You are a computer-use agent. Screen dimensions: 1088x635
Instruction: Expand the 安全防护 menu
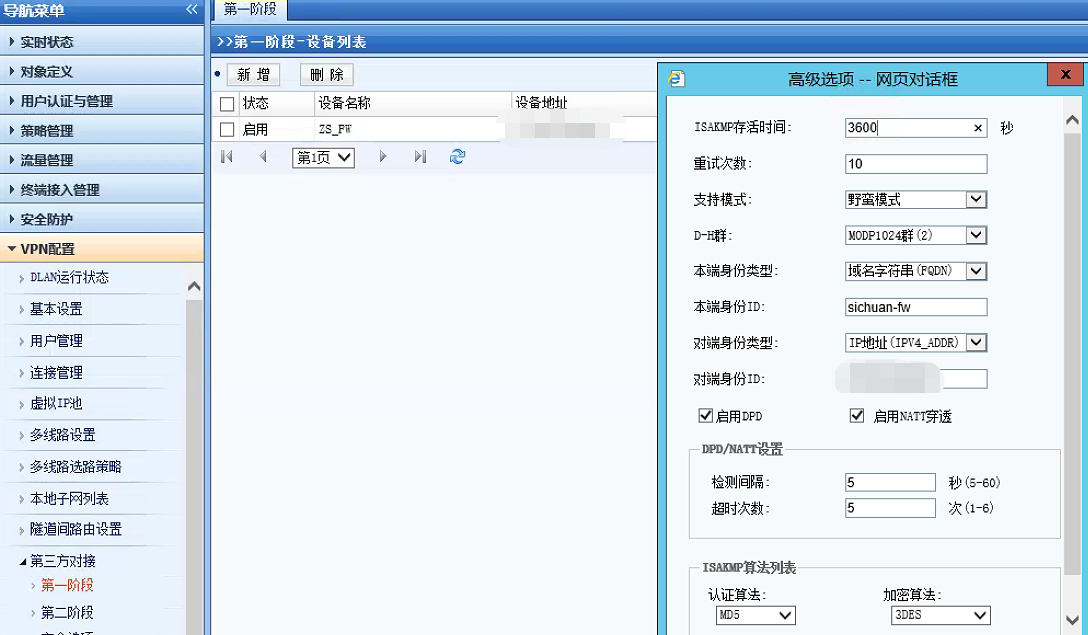102,219
